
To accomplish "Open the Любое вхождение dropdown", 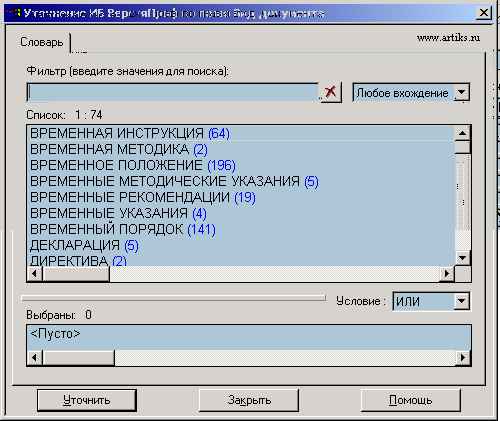I will coord(462,92).
